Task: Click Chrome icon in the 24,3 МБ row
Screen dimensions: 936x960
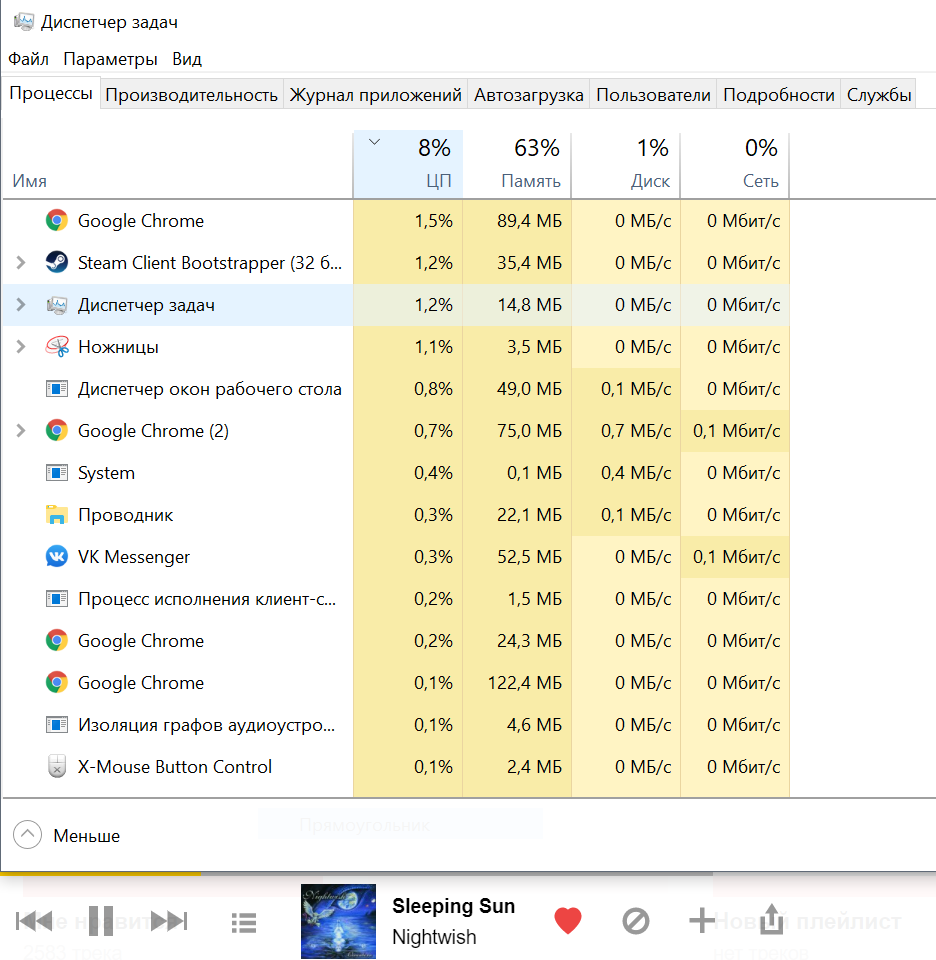Action: pyautogui.click(x=56, y=640)
